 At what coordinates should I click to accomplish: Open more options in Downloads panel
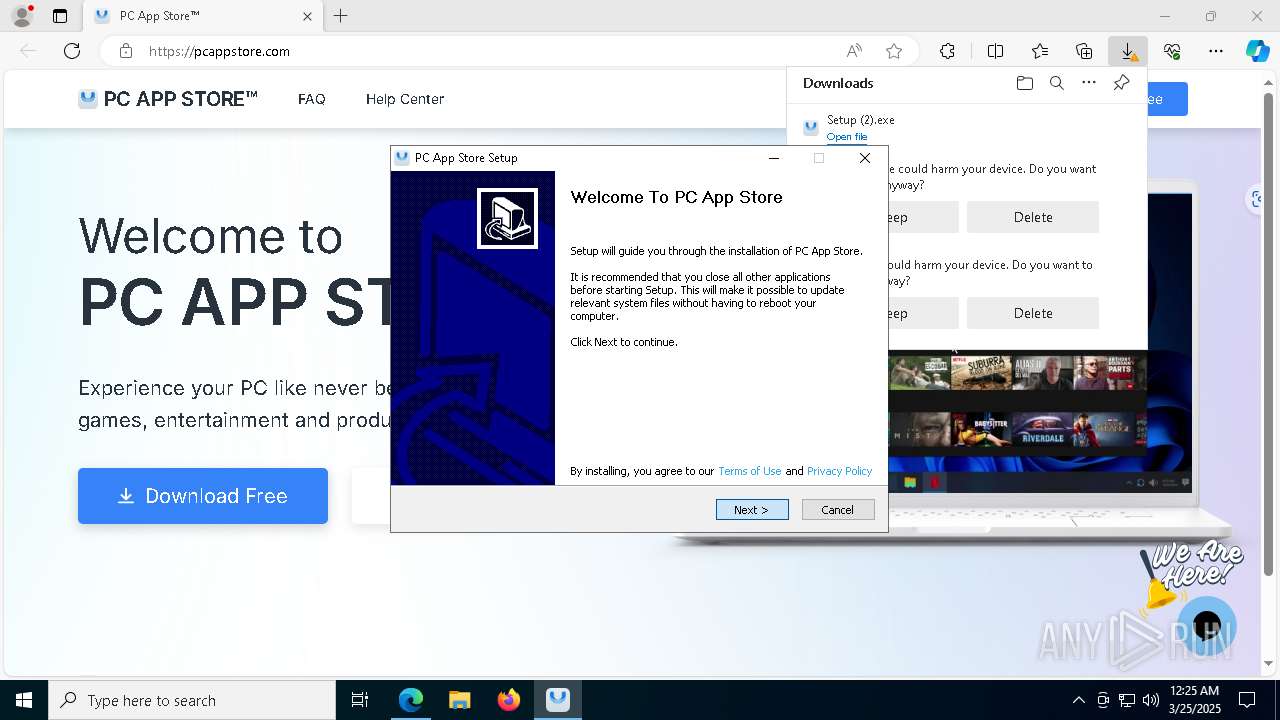(1089, 83)
